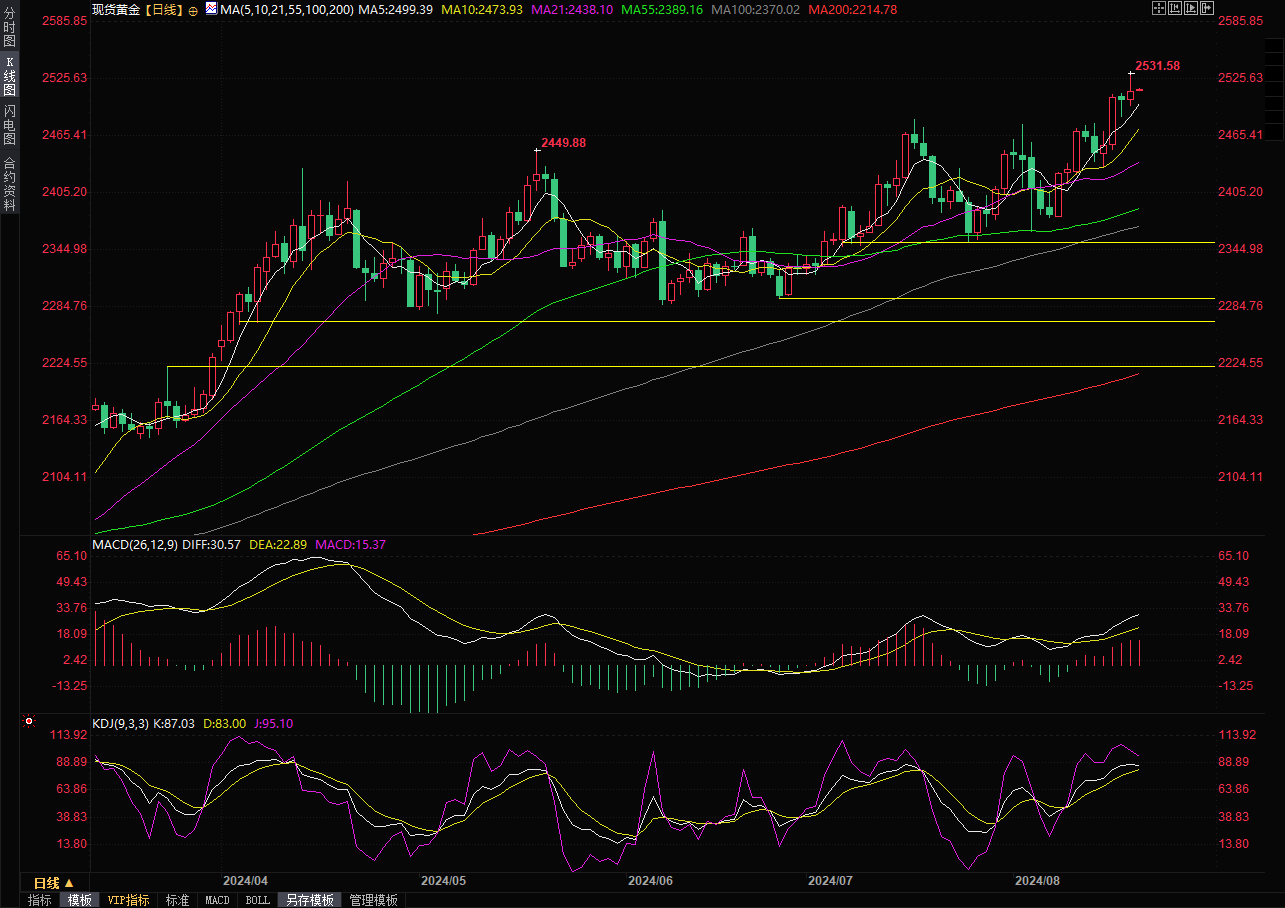Click the MA indicator chart icon
This screenshot has height=908, width=1285.
[210, 8]
